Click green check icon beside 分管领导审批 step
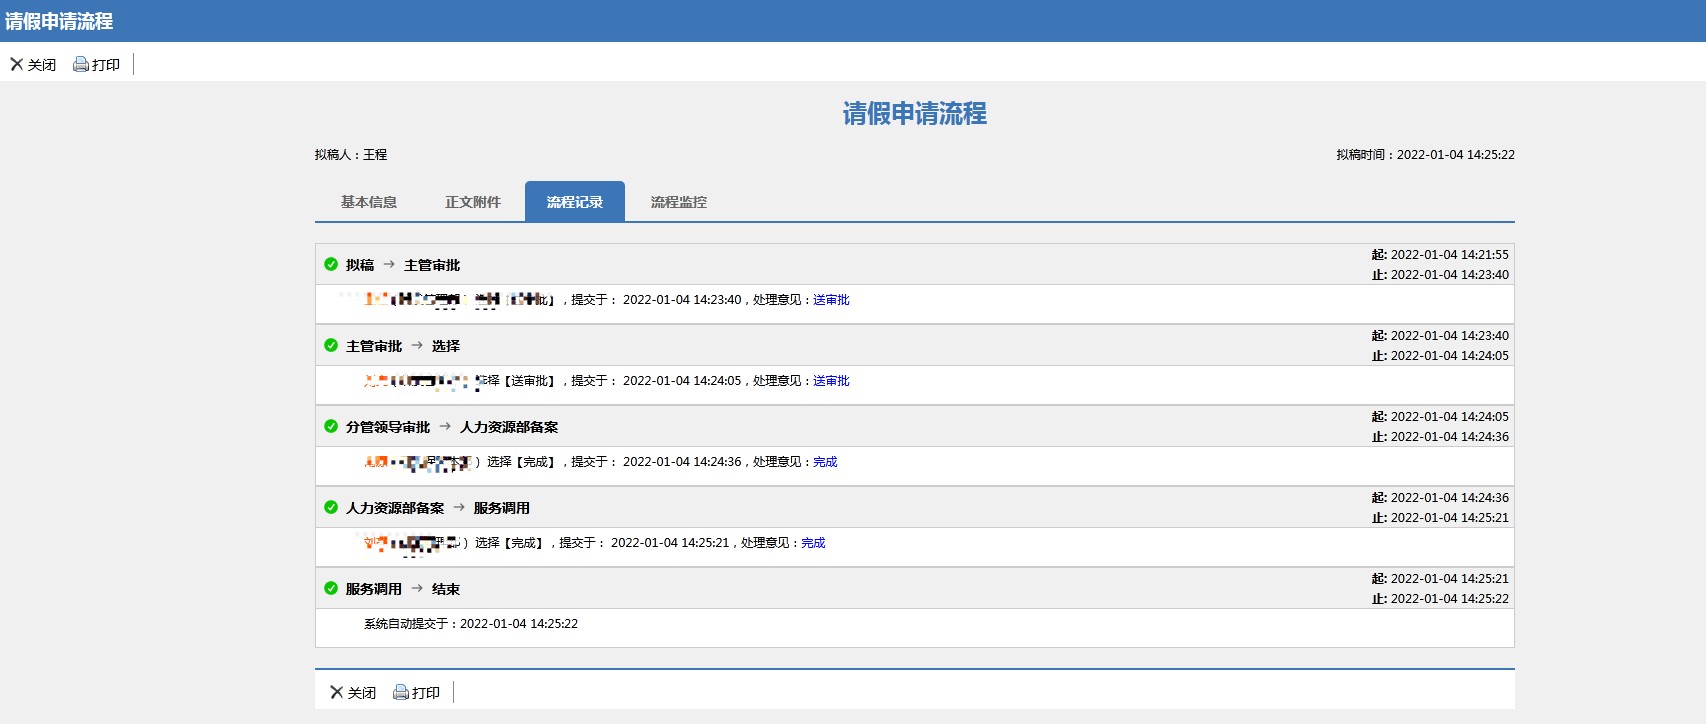This screenshot has width=1706, height=724. pyautogui.click(x=331, y=427)
